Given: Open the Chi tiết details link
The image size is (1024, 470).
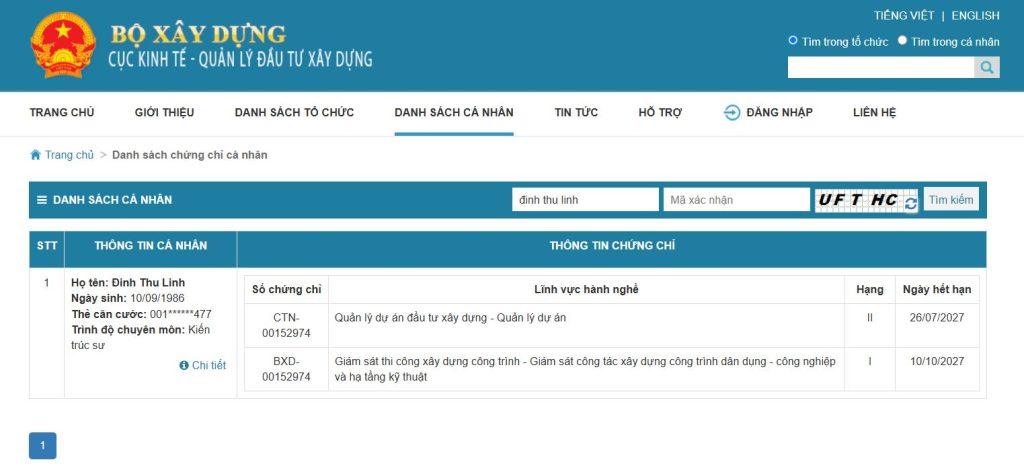Looking at the screenshot, I should (209, 366).
